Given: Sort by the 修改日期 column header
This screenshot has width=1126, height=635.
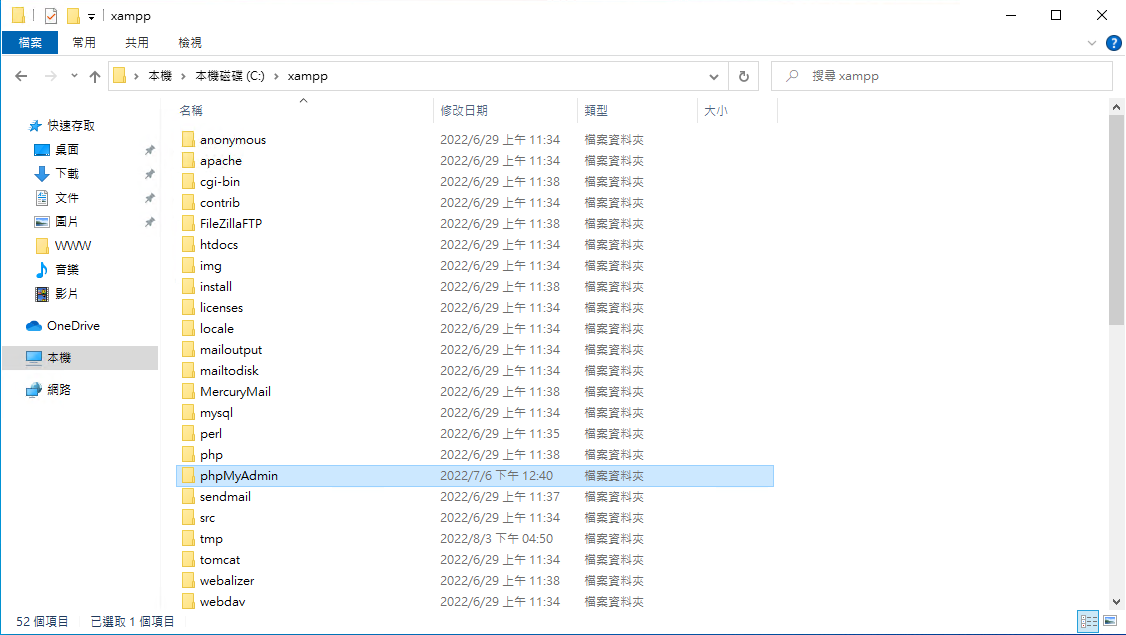Looking at the screenshot, I should coord(464,111).
